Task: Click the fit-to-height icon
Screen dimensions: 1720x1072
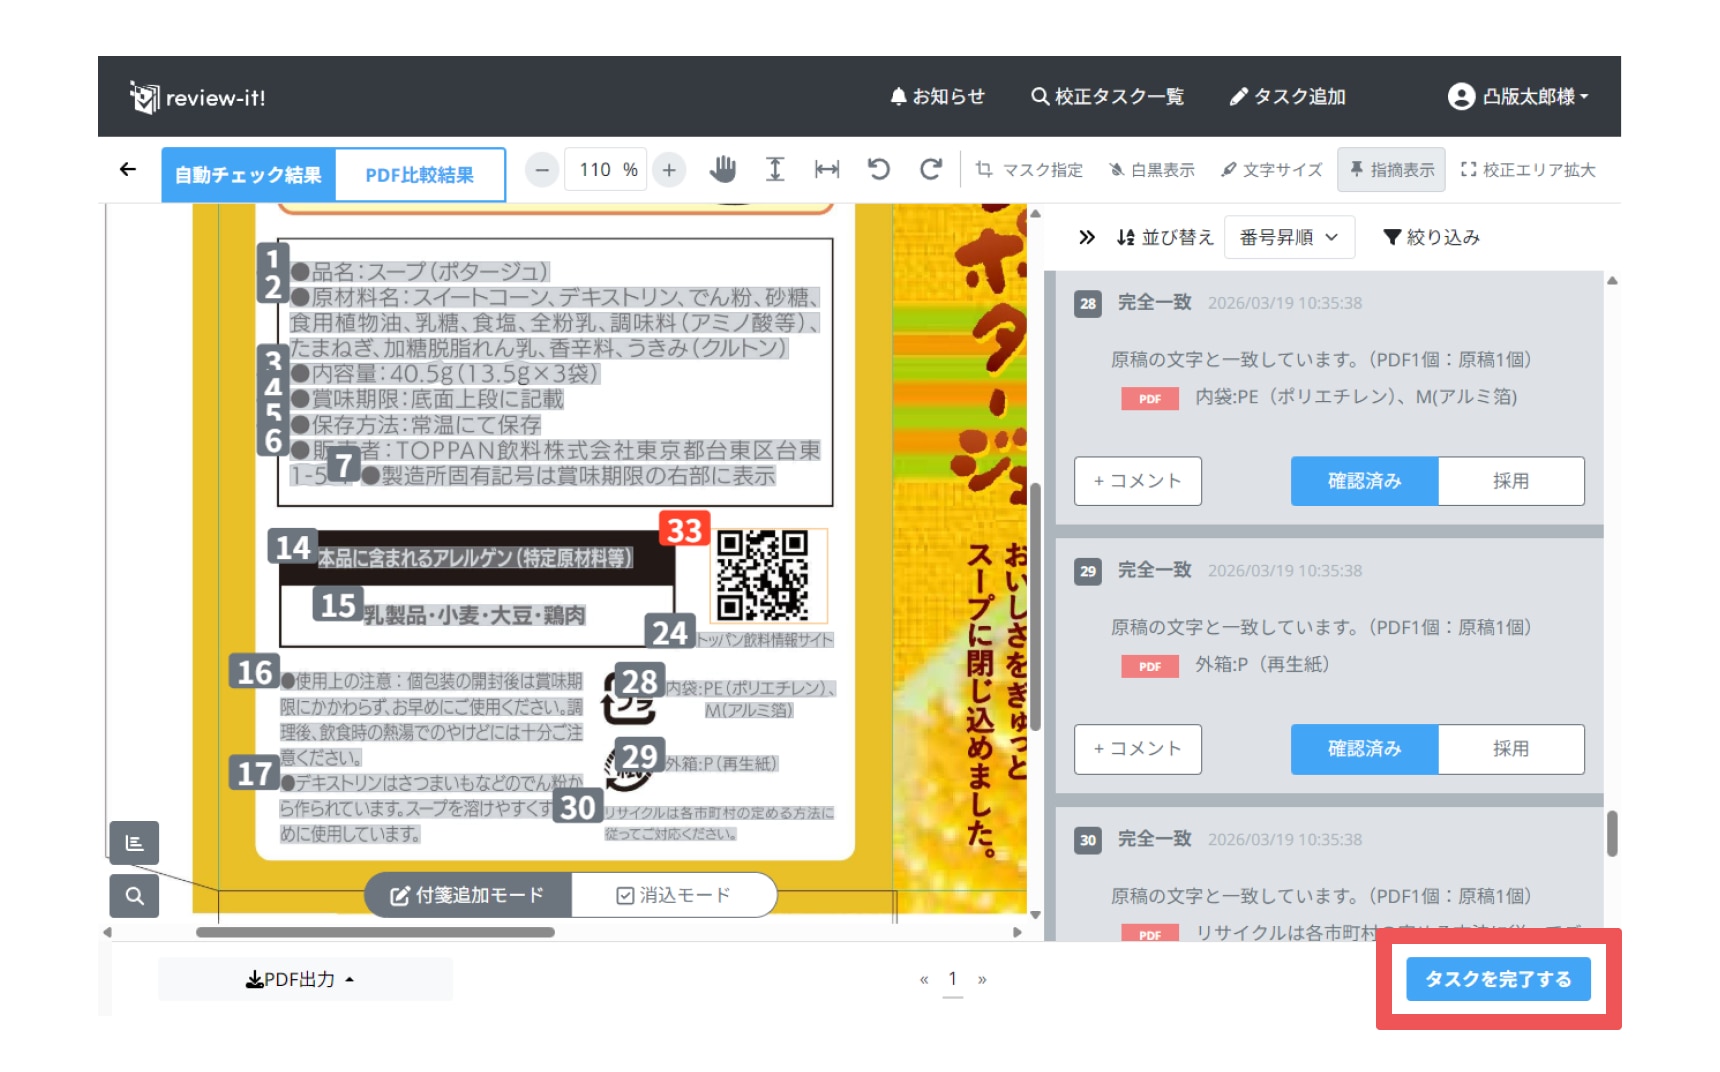Action: point(775,170)
